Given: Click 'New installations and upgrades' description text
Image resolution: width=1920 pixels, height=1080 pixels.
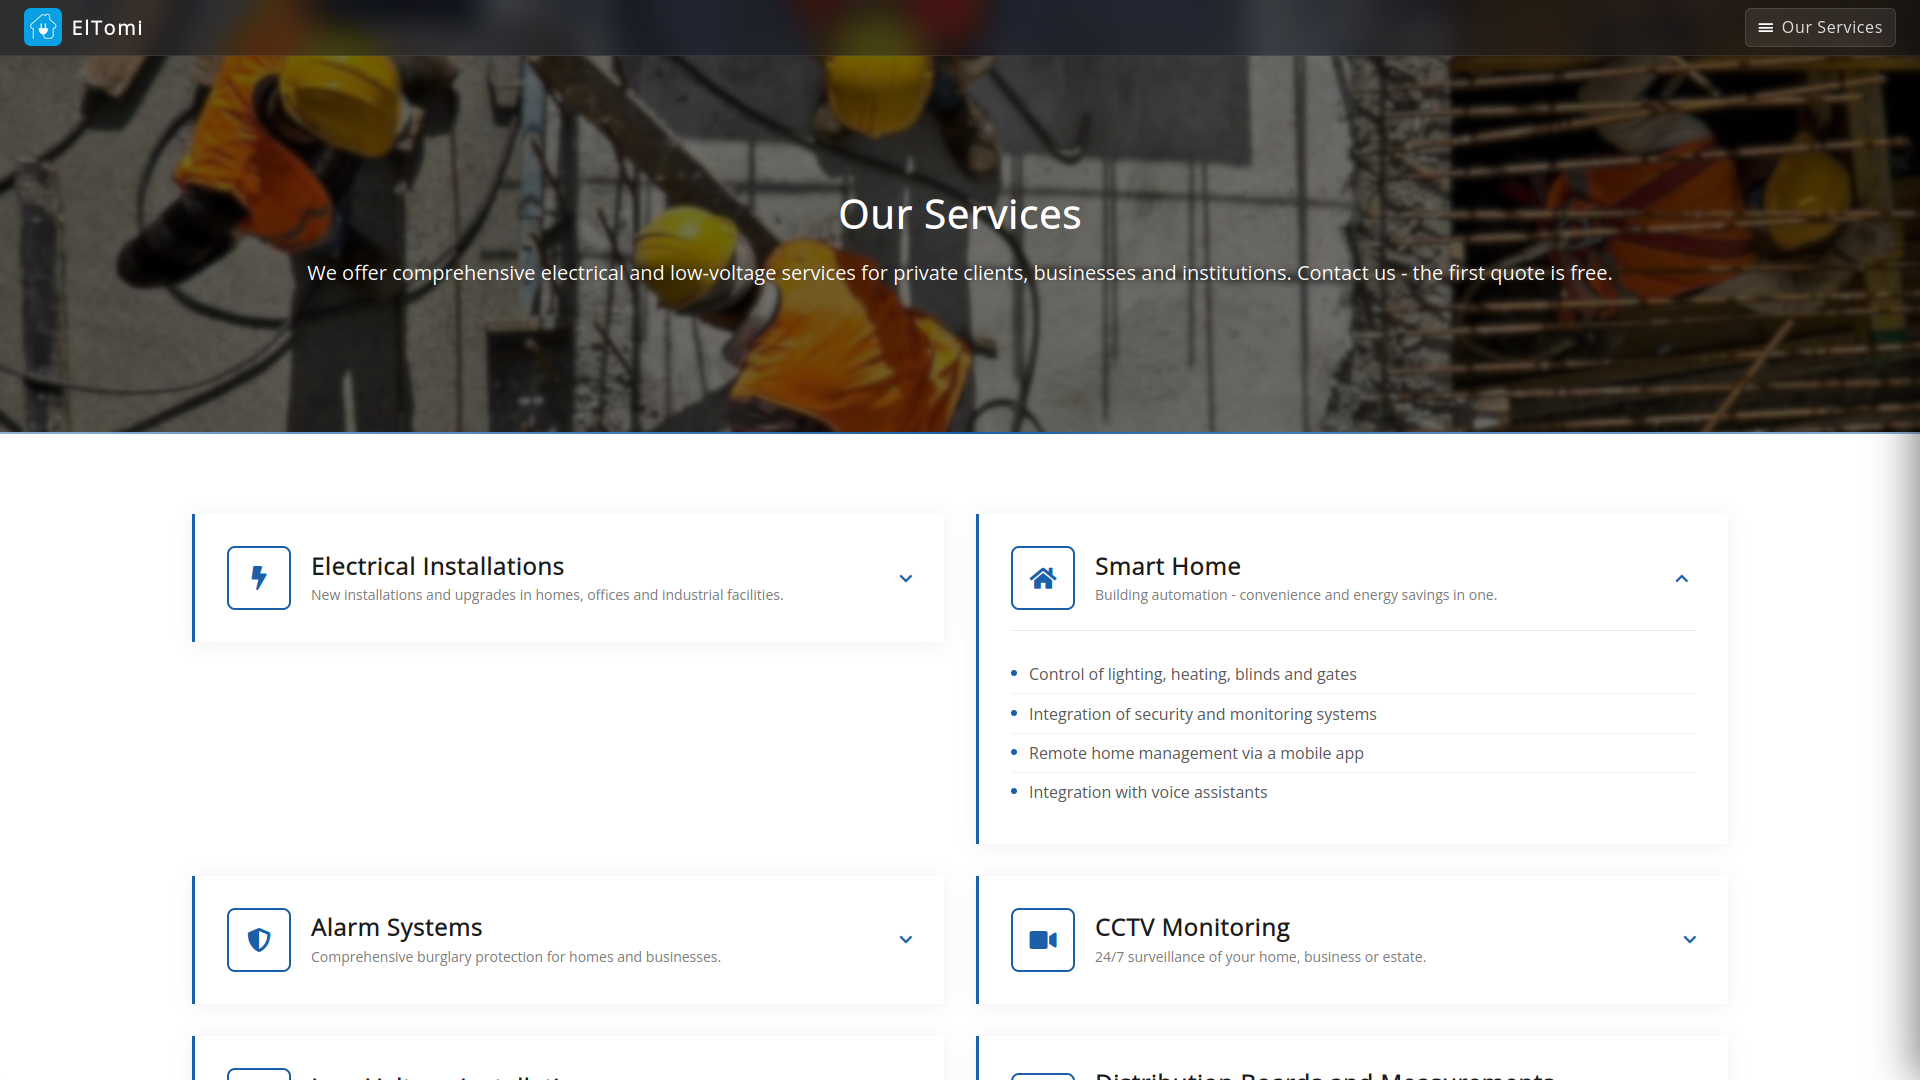Looking at the screenshot, I should click(547, 595).
